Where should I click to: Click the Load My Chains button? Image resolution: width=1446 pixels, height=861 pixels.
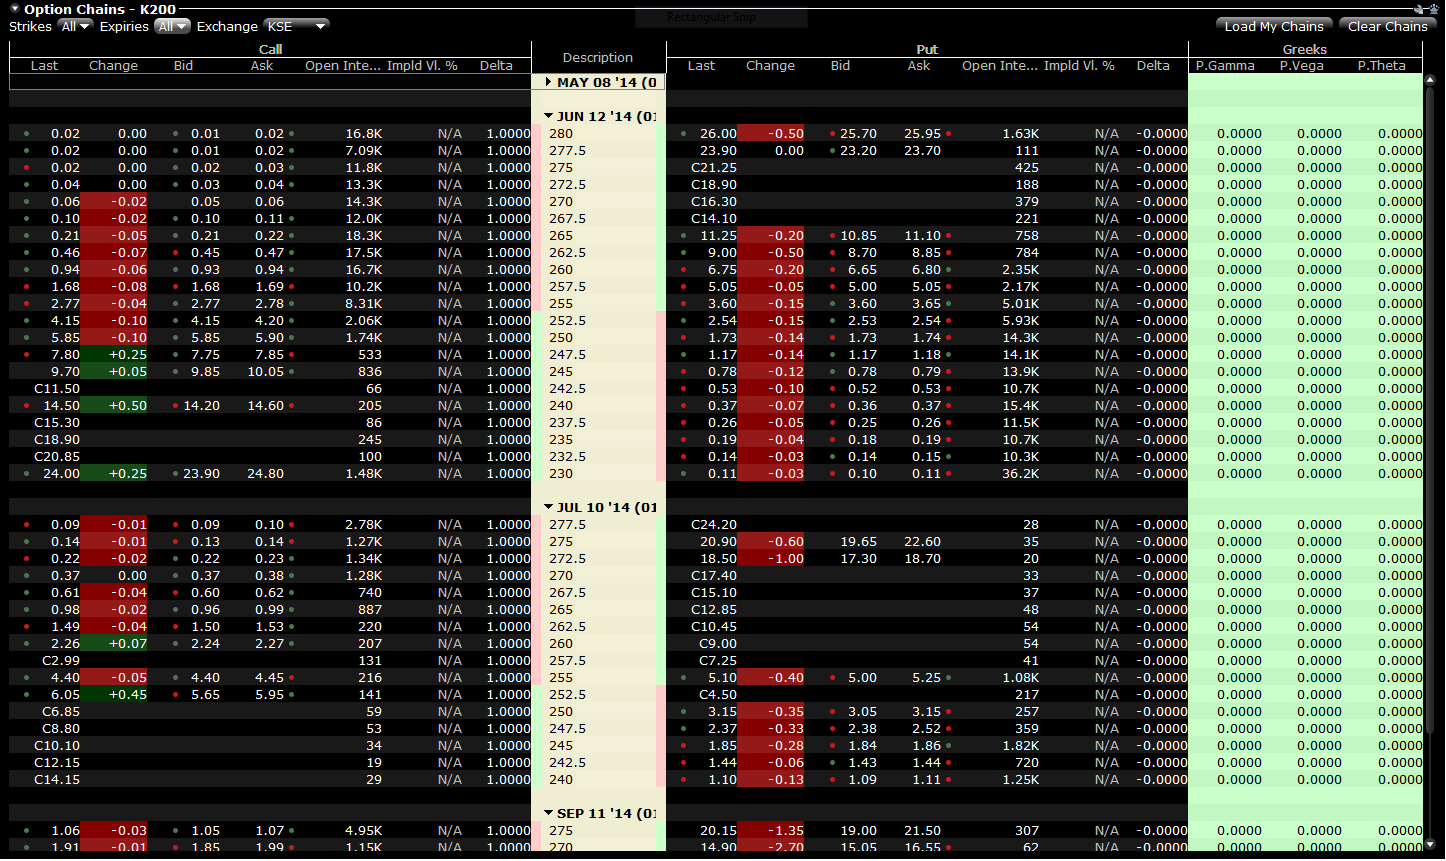pyautogui.click(x=1274, y=26)
